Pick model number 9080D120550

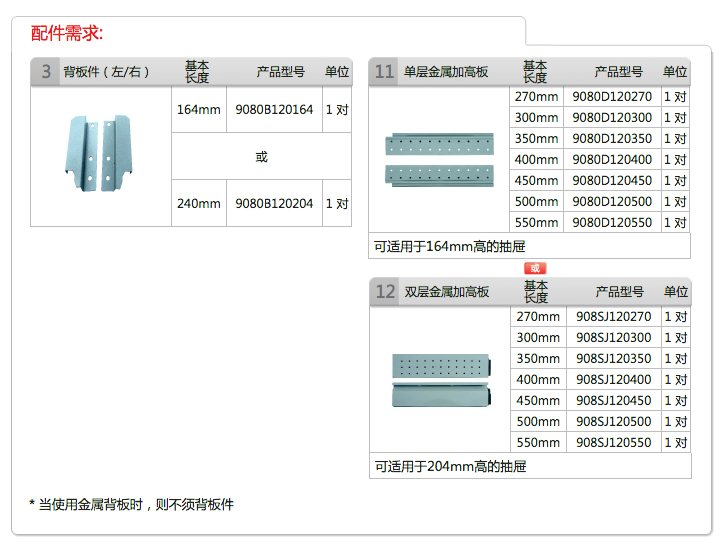tap(612, 223)
